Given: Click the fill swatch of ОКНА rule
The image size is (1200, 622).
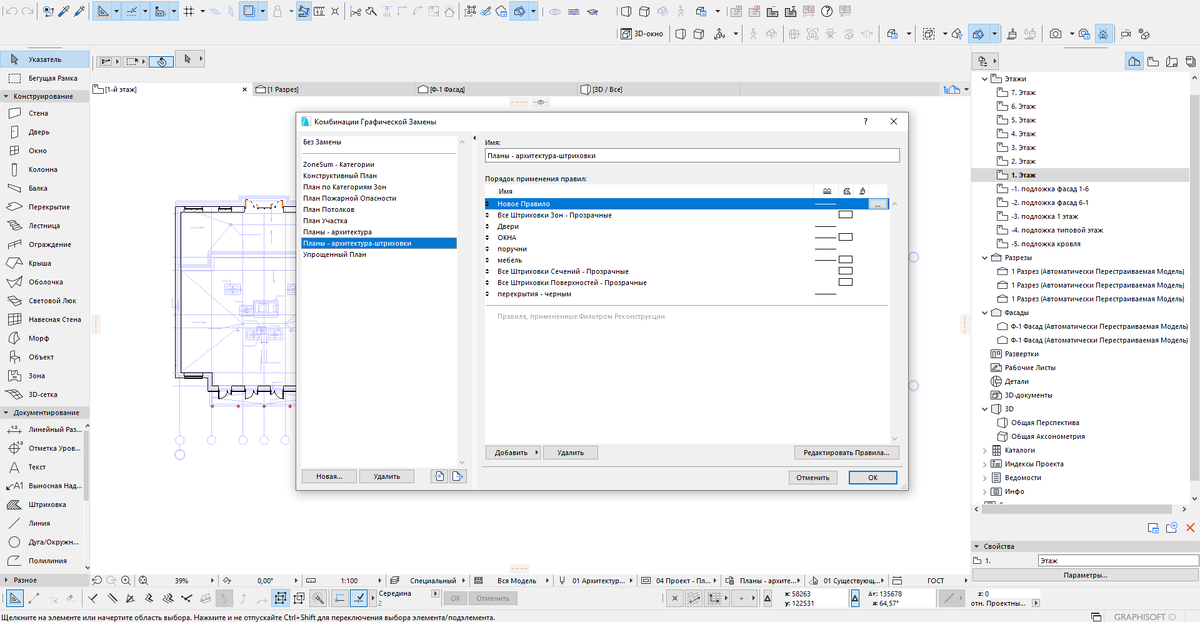Looking at the screenshot, I should tap(846, 237).
